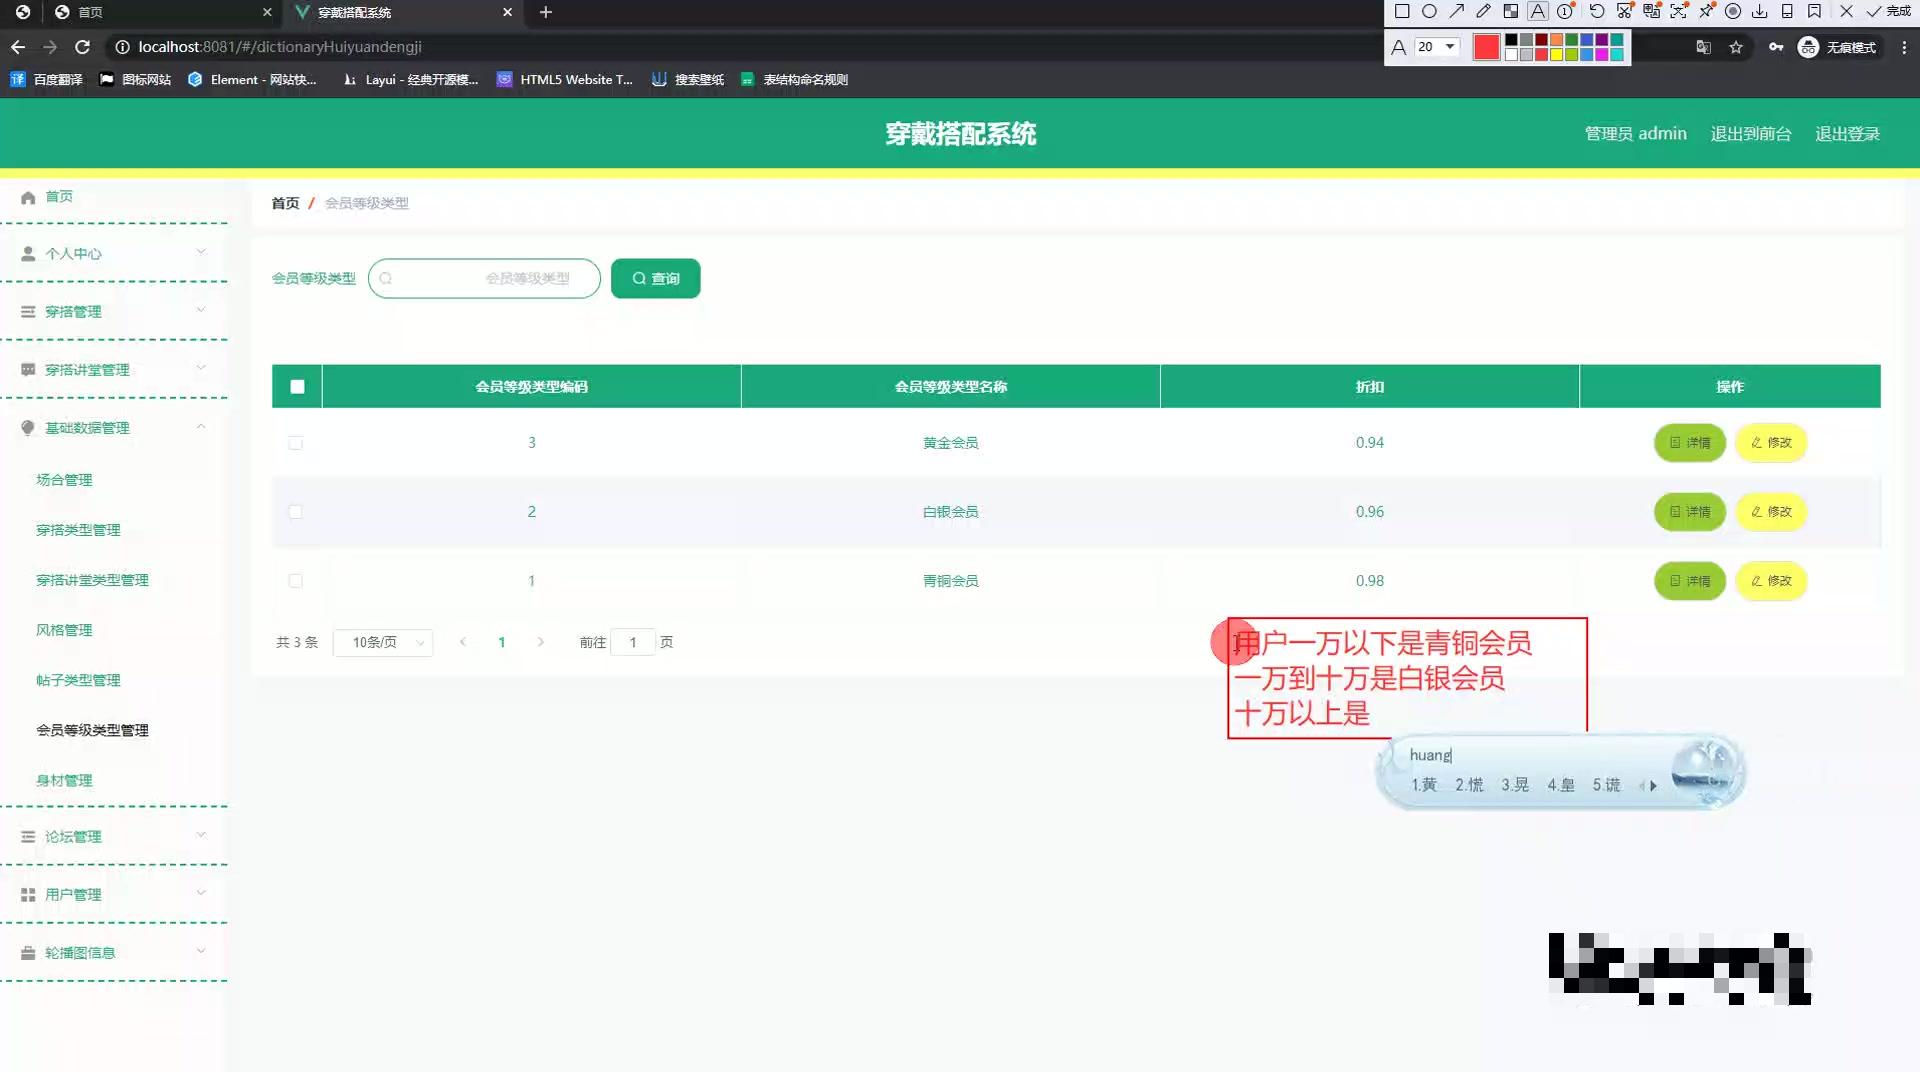Expand the 轮播图信息 sidebar menu

click(x=114, y=952)
